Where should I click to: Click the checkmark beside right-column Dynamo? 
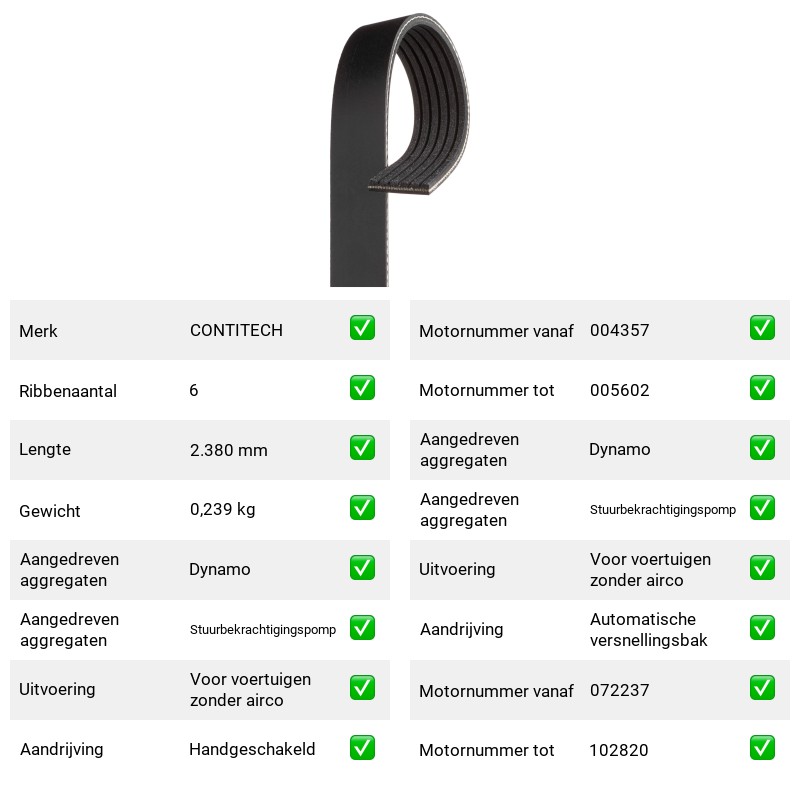pos(762,447)
